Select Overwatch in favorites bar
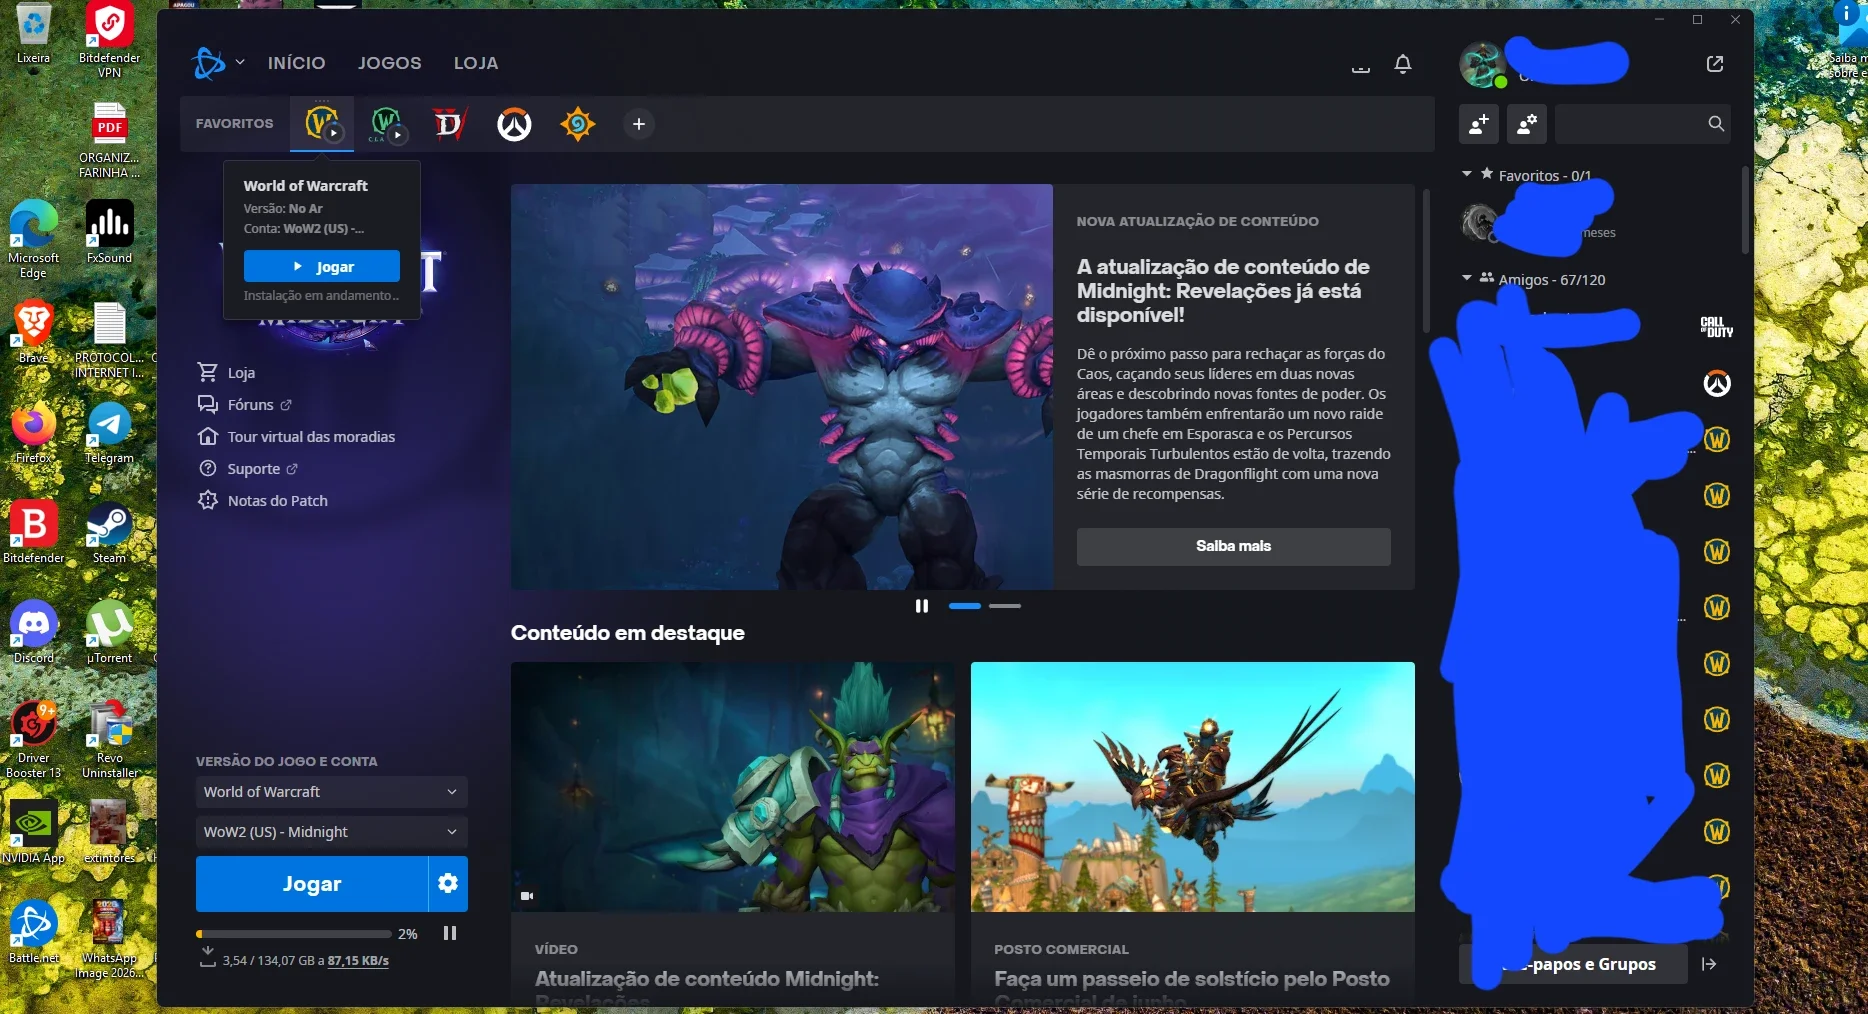This screenshot has height=1014, width=1868. coord(514,124)
